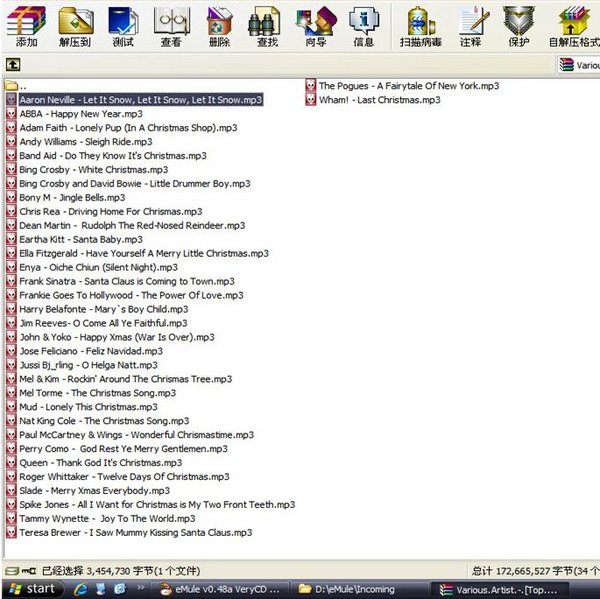
Task: Click the show desktop quick launch icon
Action: [101, 589]
